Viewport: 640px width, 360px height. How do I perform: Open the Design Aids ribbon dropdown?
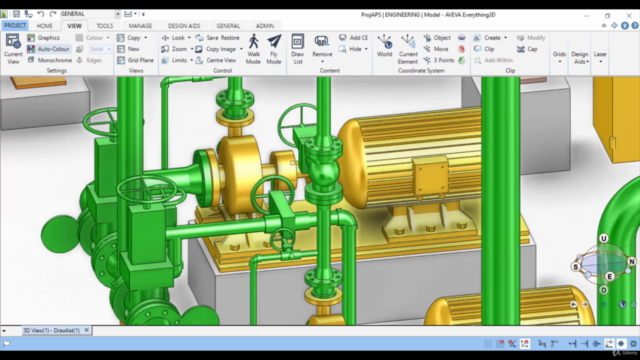coord(580,57)
